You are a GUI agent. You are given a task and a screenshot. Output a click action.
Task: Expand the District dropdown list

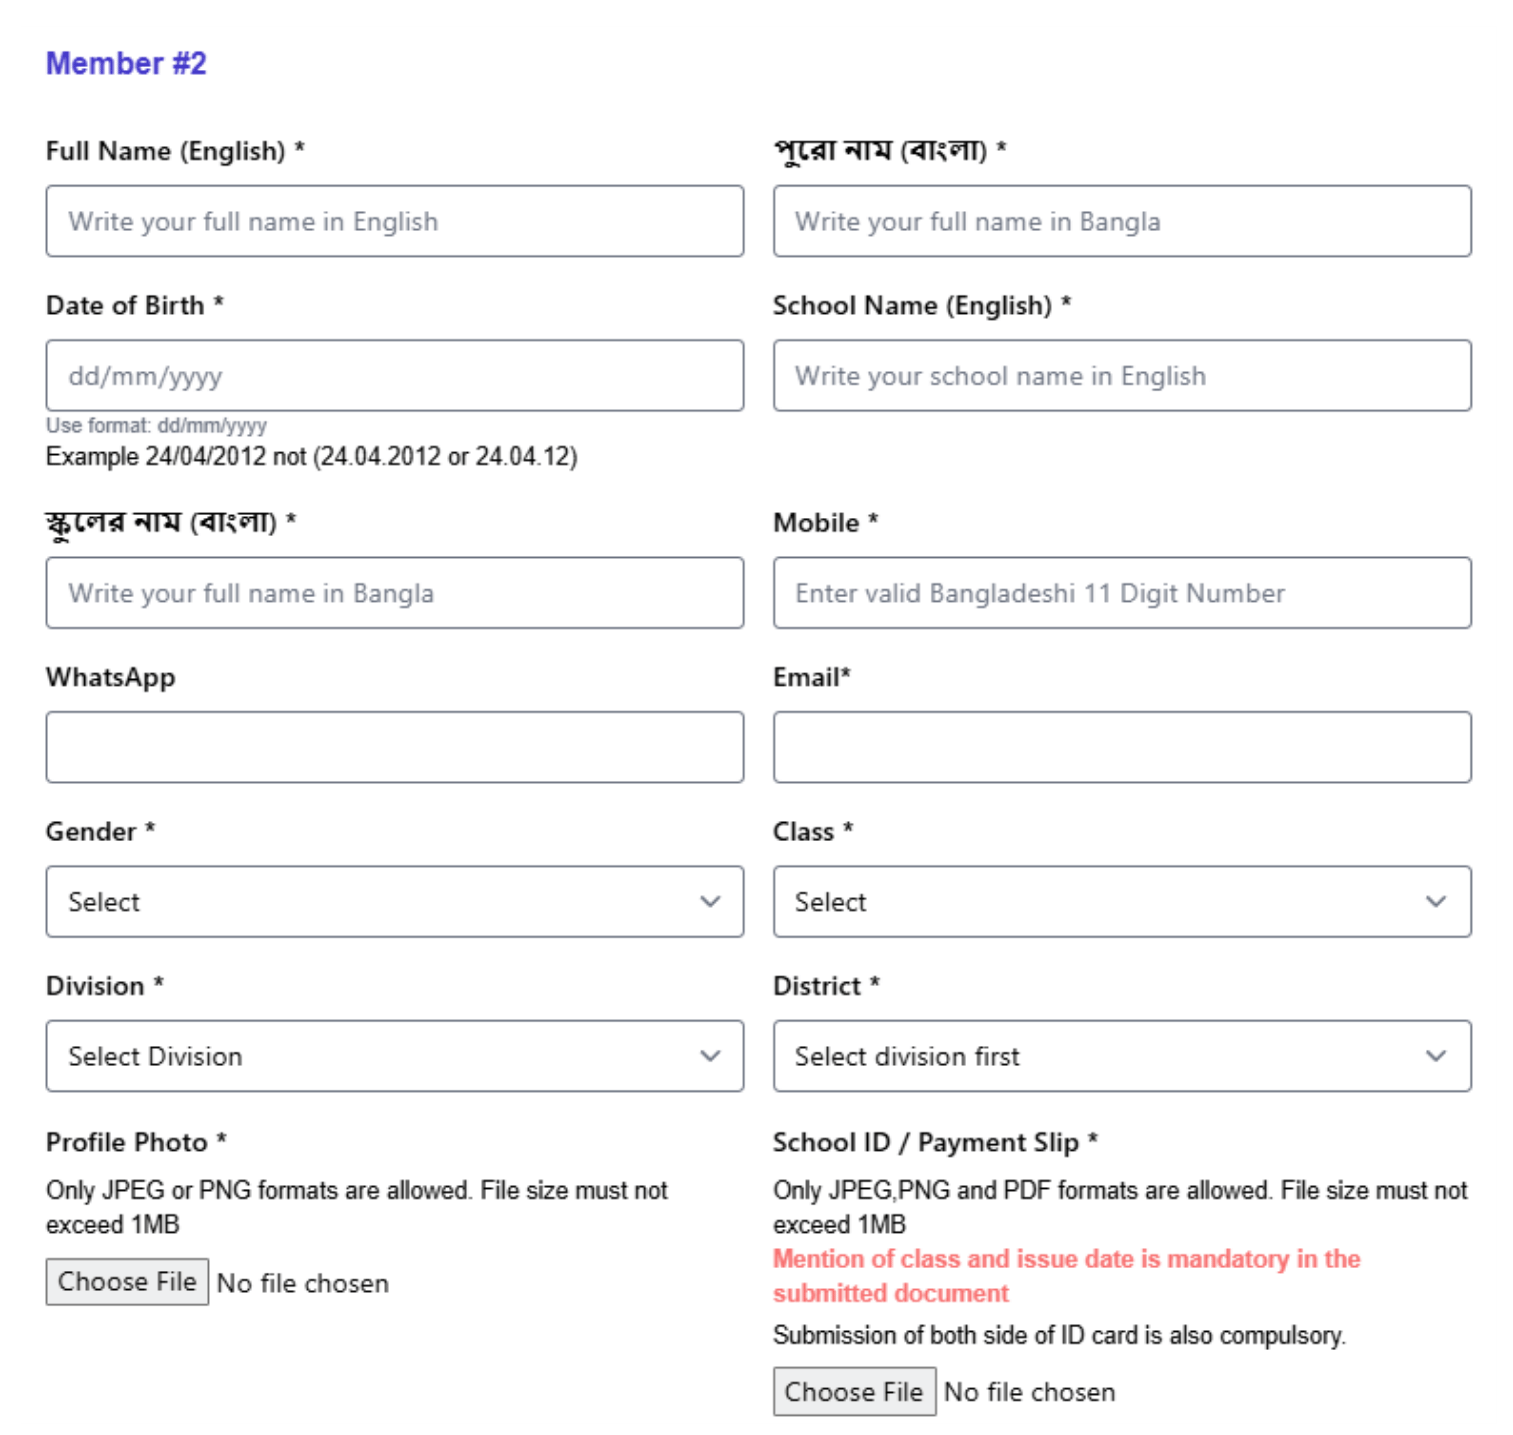click(1122, 1056)
